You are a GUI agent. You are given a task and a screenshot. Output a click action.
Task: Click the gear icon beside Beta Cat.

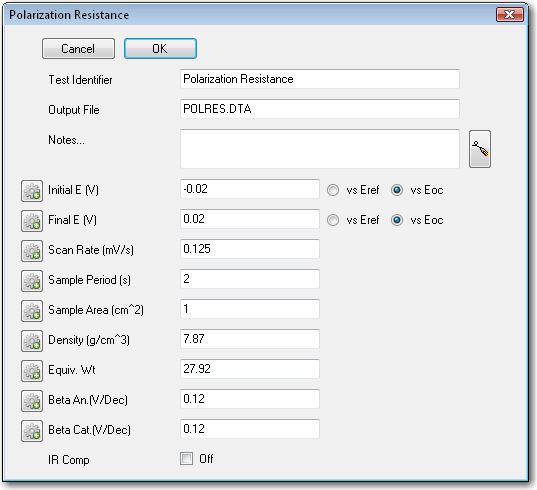[x=32, y=430]
